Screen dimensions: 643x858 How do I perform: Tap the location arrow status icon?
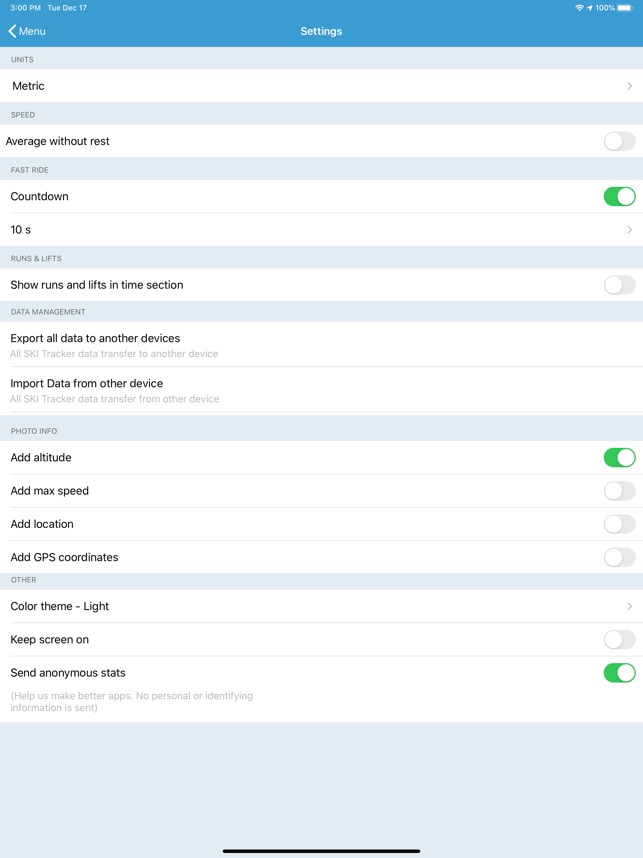click(x=590, y=8)
